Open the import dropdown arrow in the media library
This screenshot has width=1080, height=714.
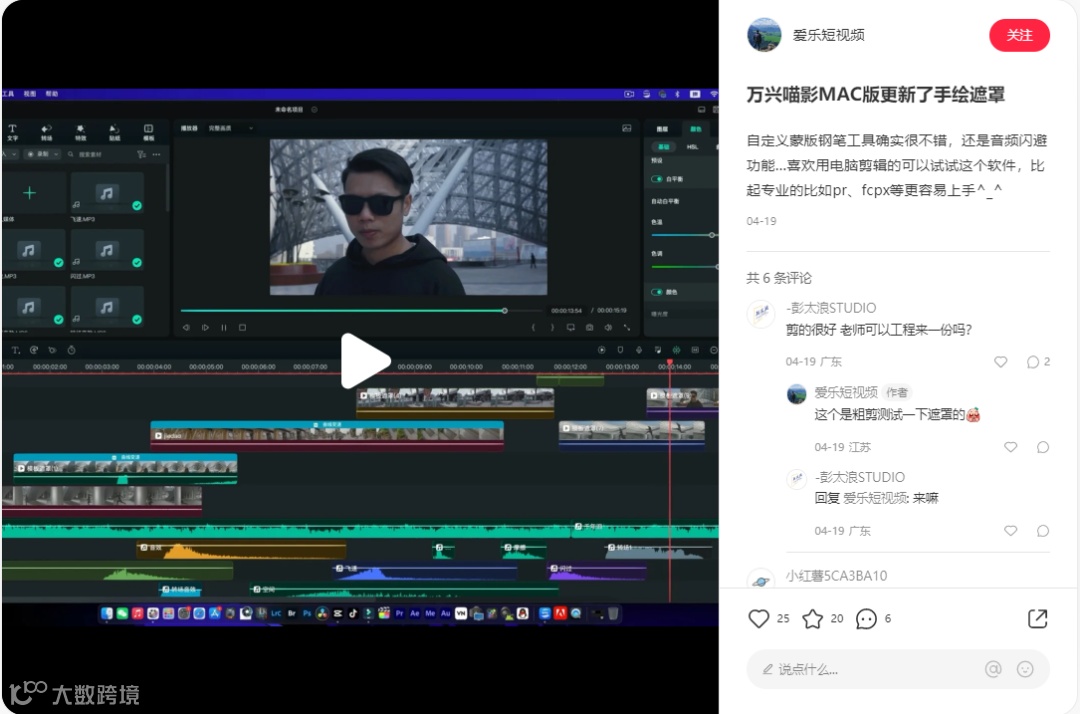point(13,155)
